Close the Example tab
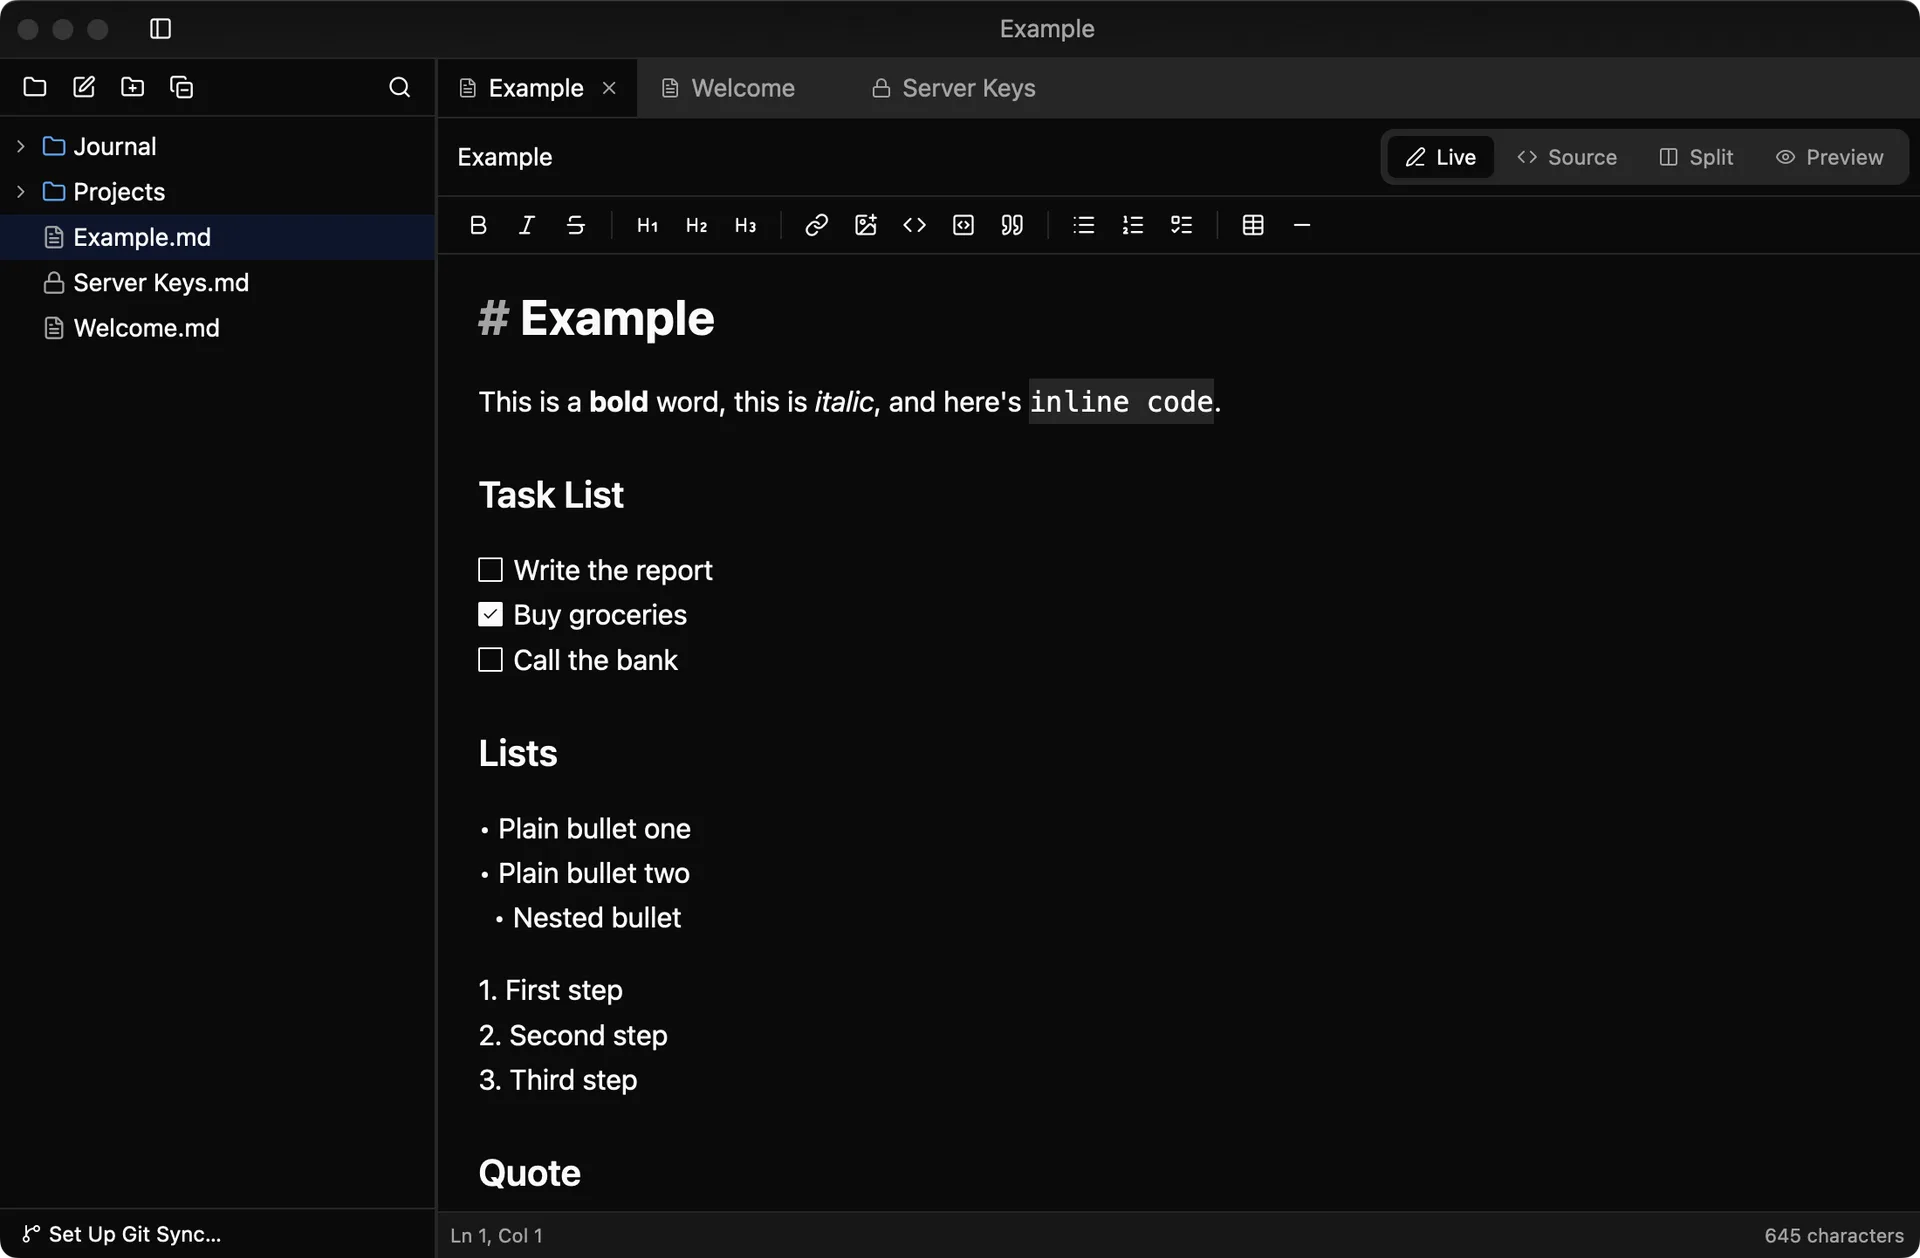 tap(609, 88)
